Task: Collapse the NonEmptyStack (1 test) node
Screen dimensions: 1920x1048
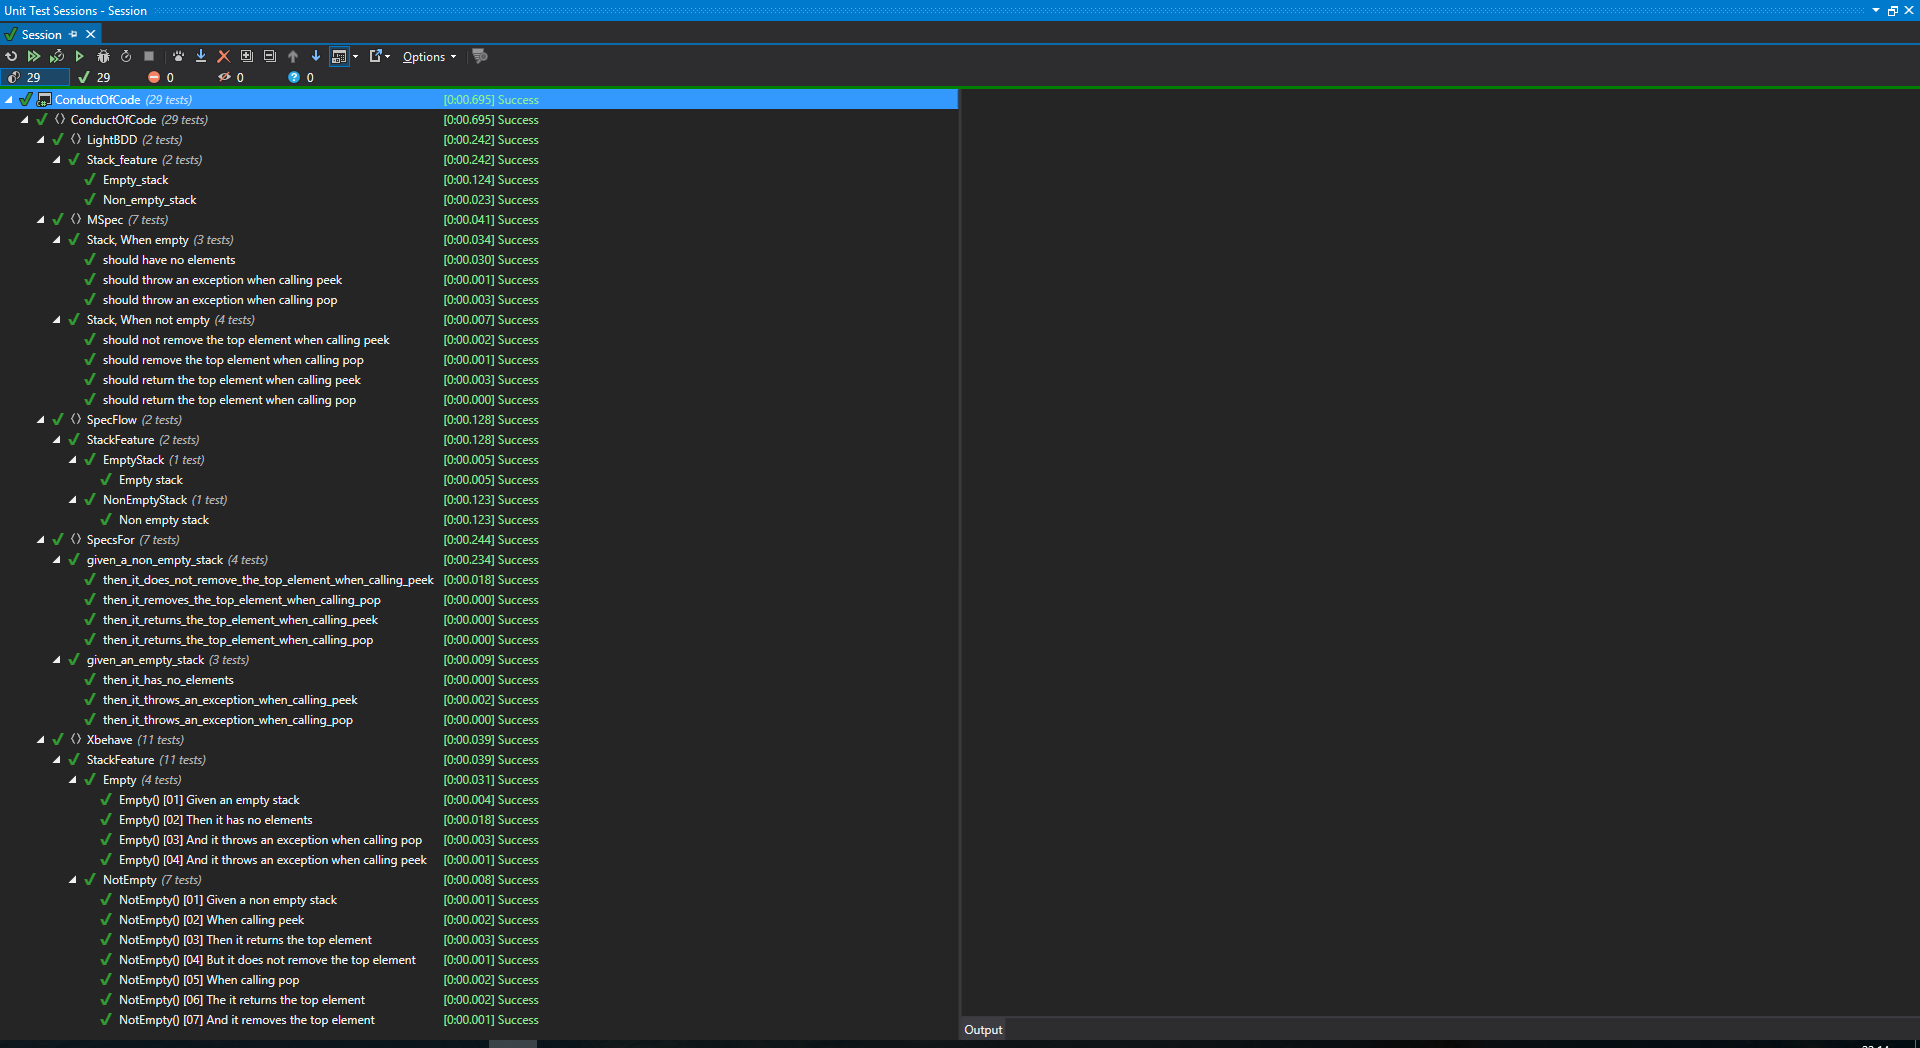Action: 73,500
